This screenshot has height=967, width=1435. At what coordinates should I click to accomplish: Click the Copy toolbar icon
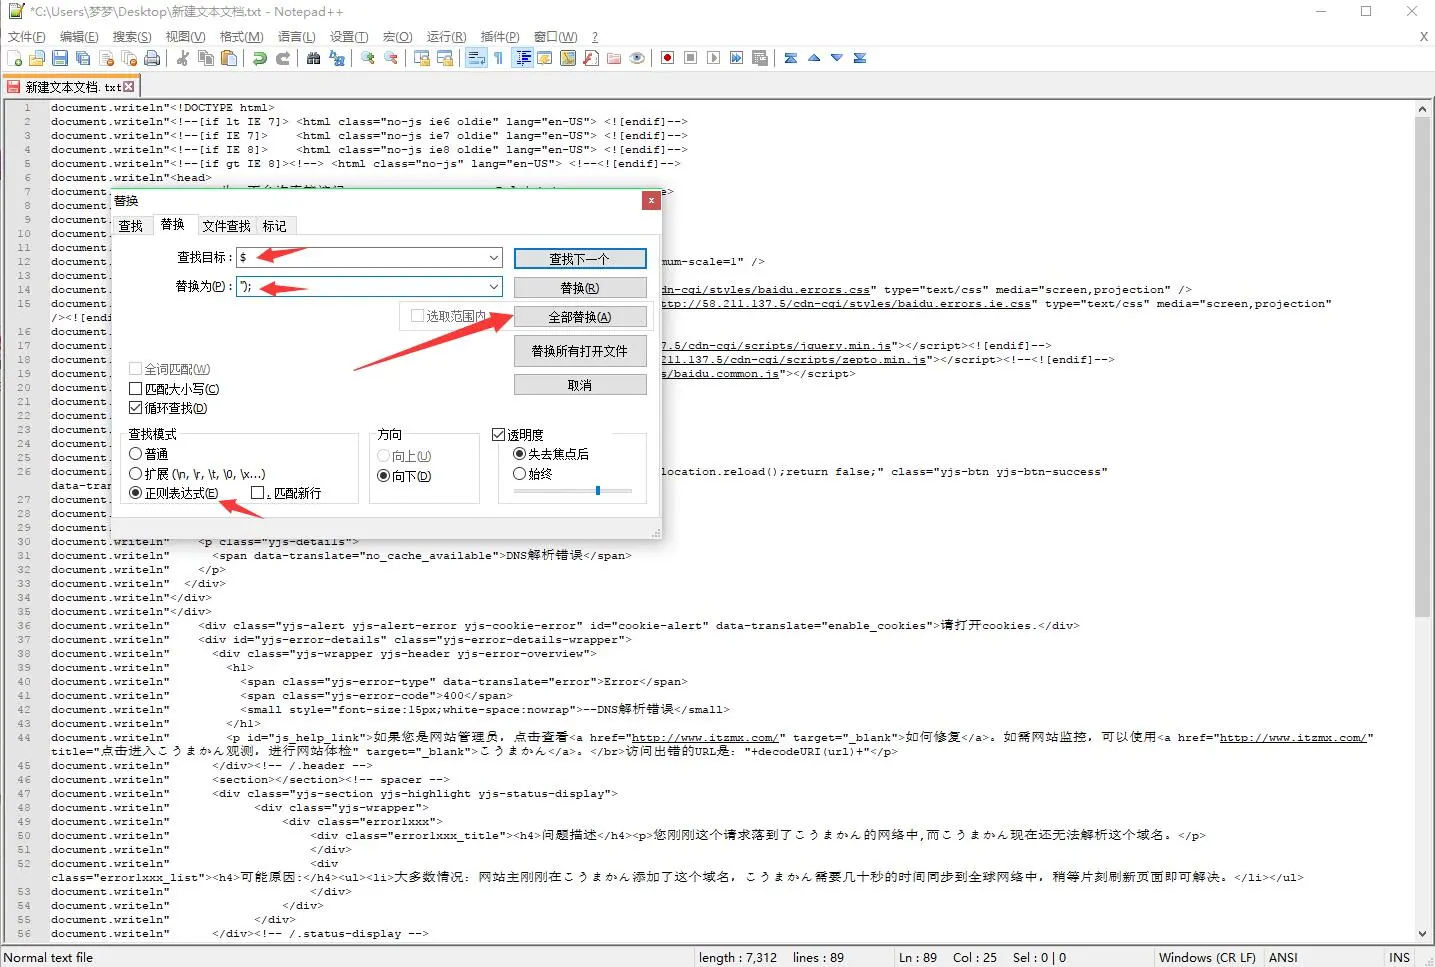coord(205,58)
